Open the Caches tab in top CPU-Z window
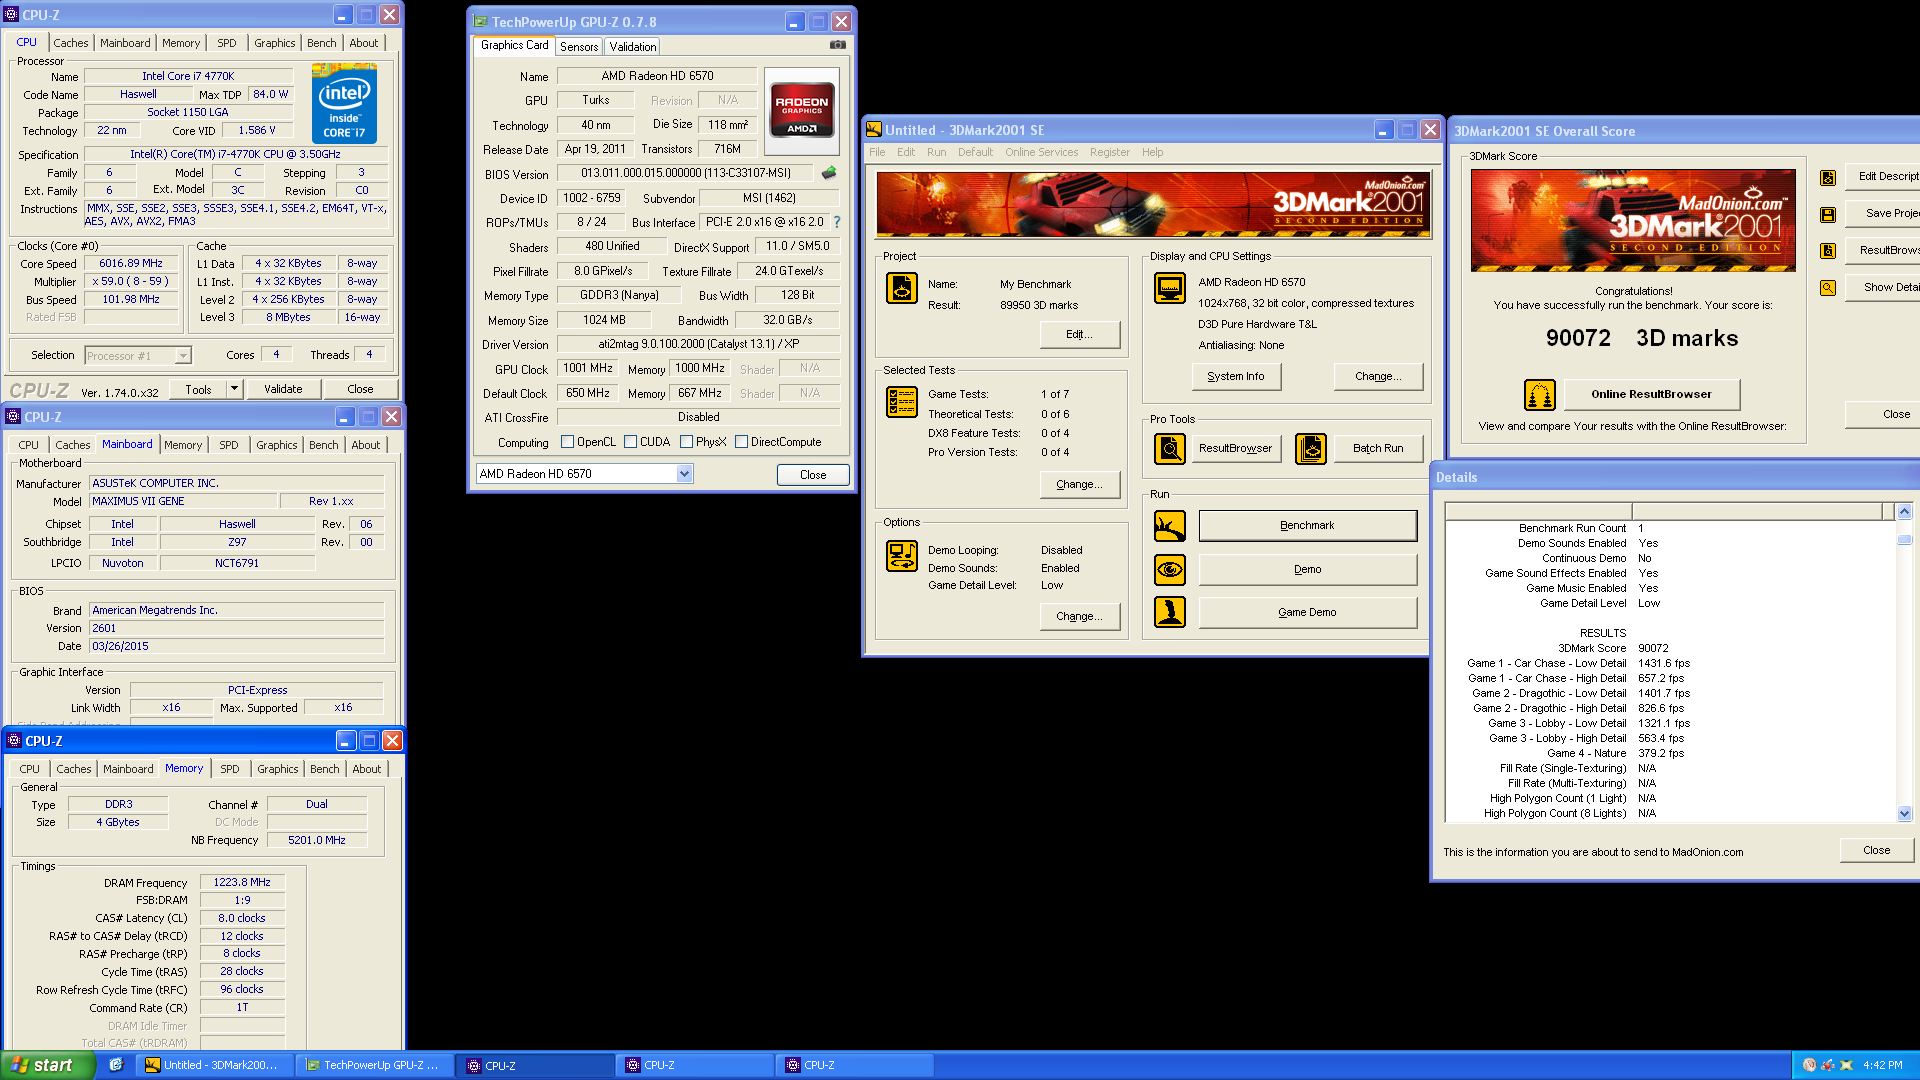1920x1080 pixels. click(x=71, y=43)
